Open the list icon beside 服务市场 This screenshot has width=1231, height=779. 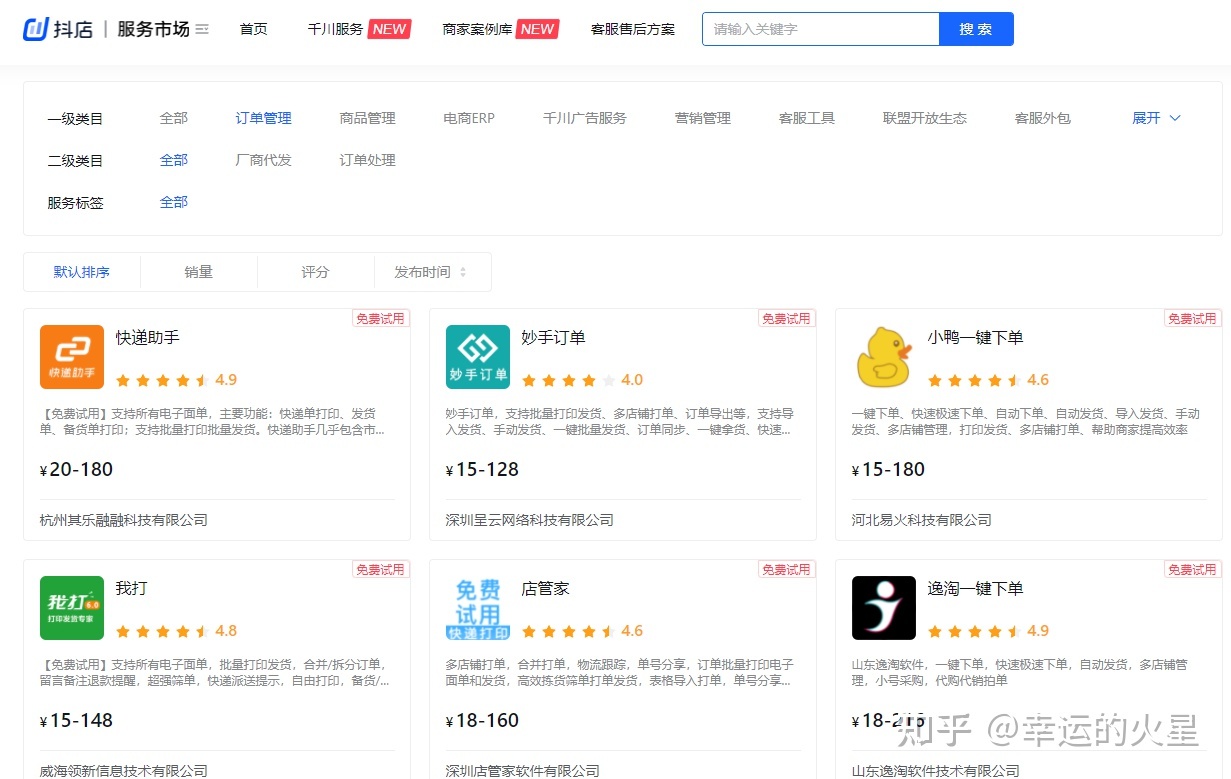202,29
